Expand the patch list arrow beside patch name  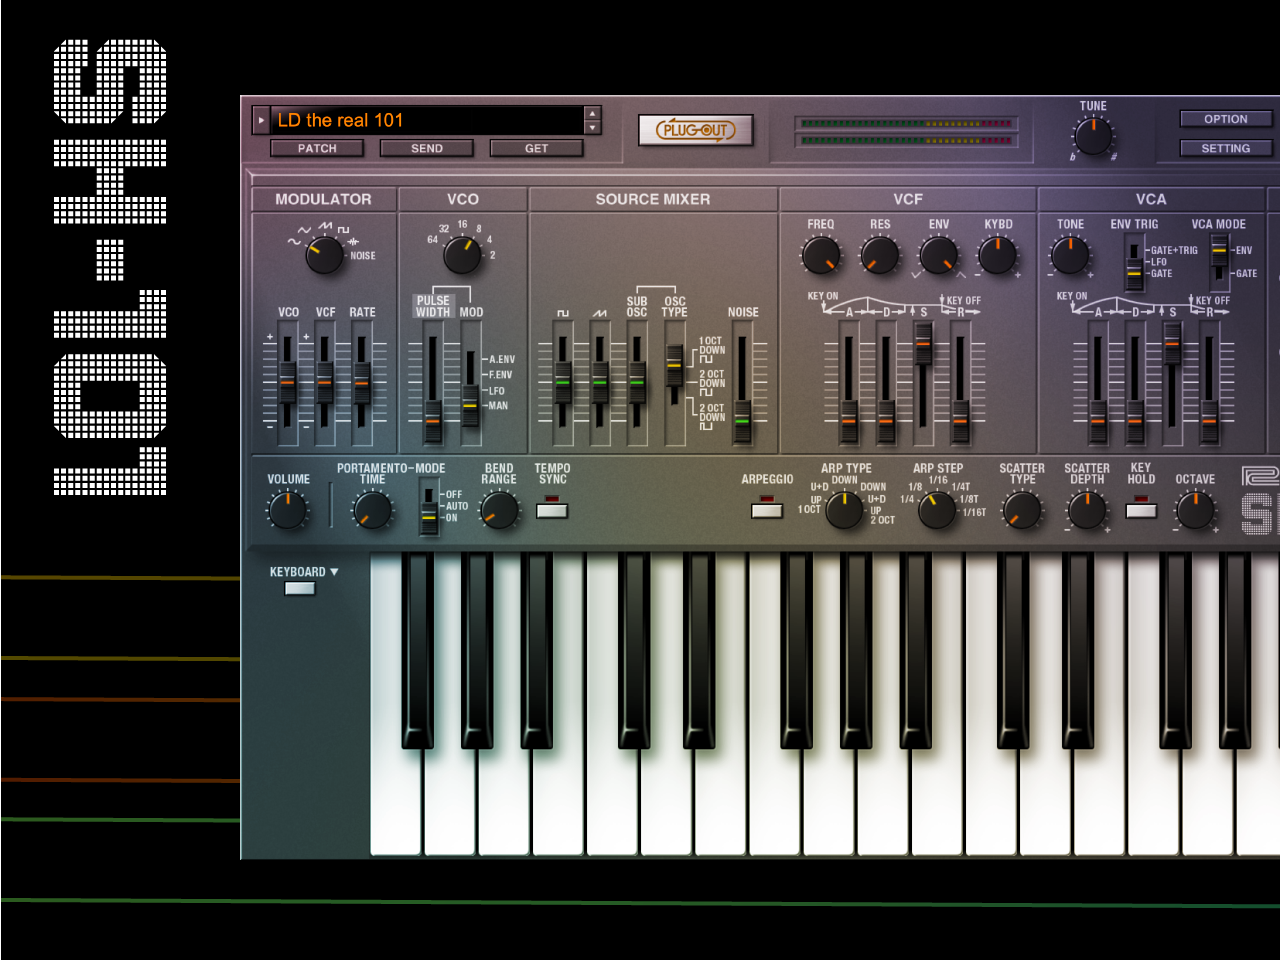[261, 121]
